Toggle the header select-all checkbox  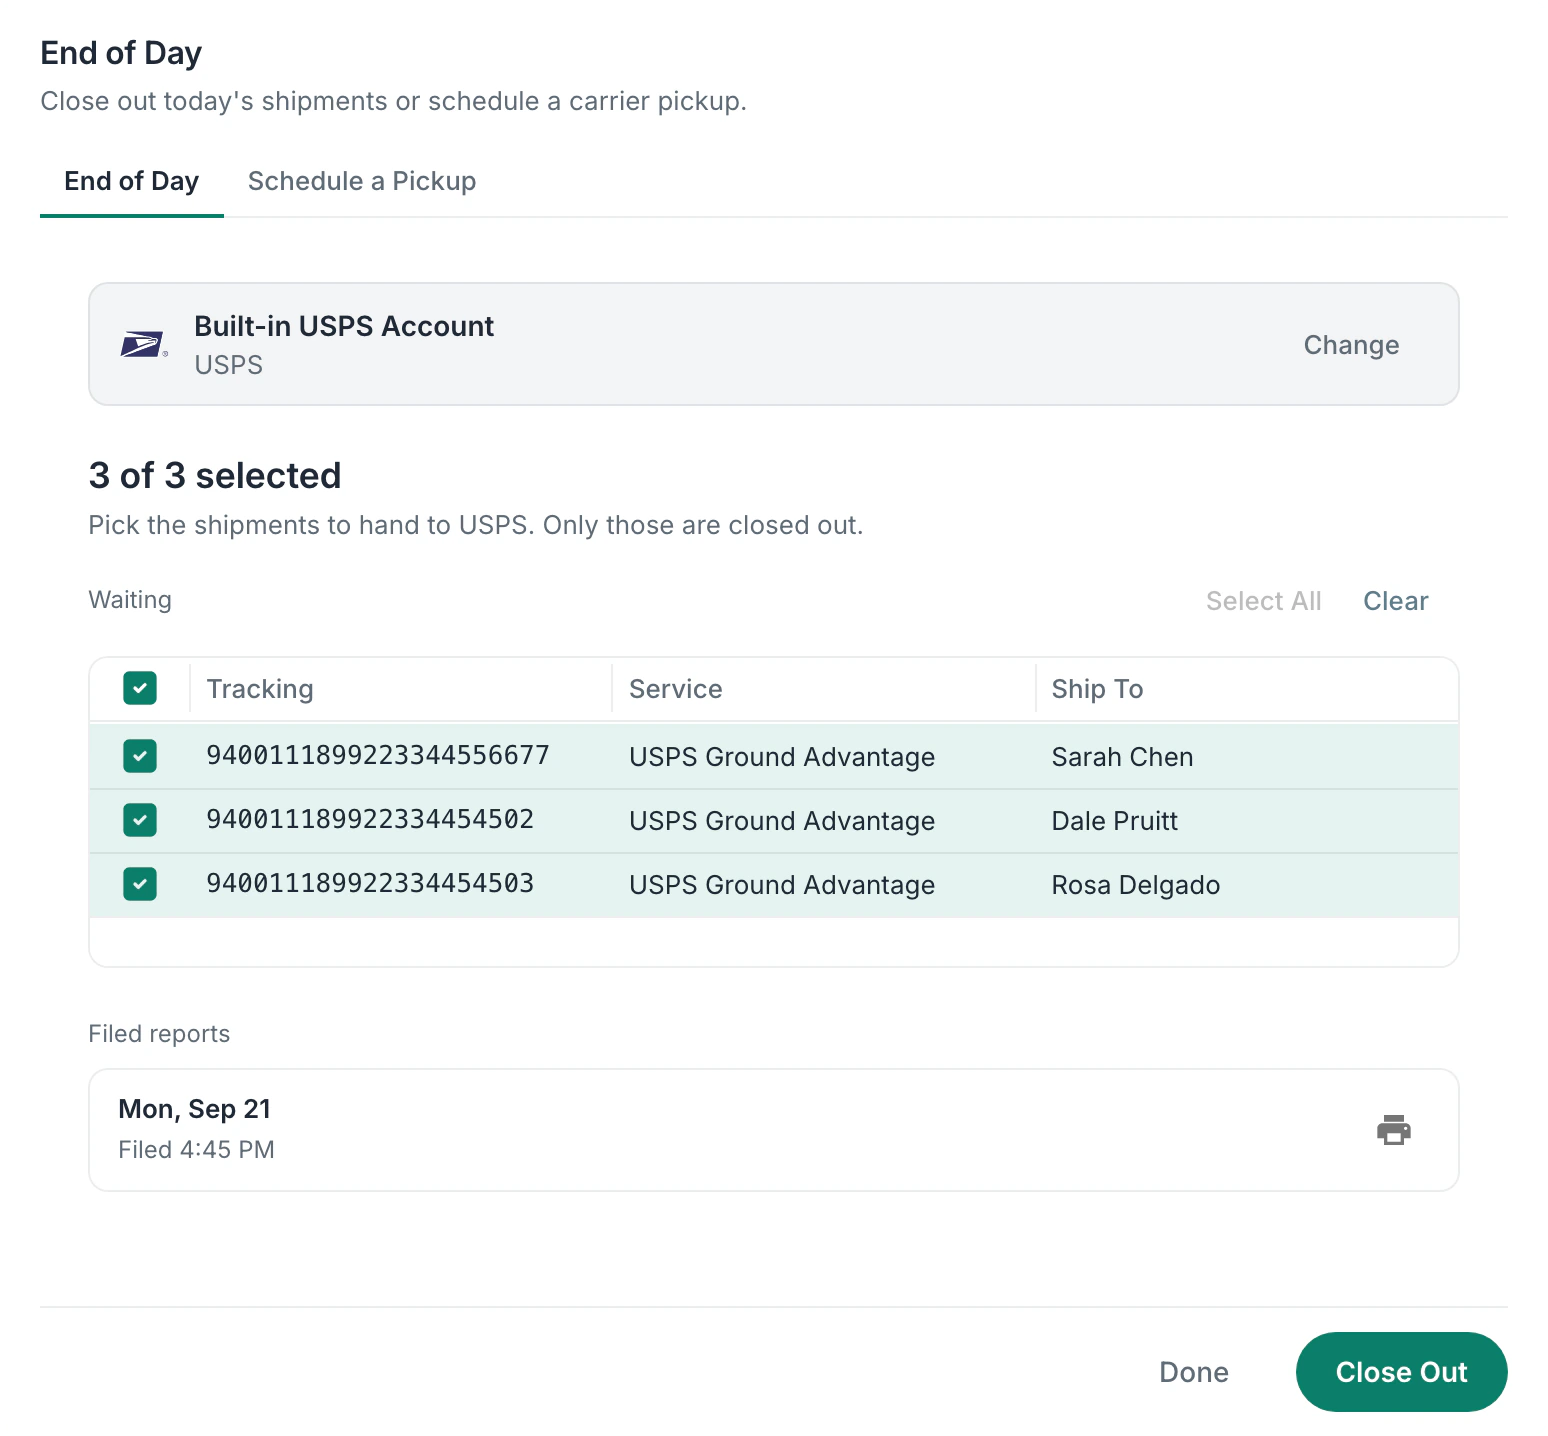(x=140, y=688)
